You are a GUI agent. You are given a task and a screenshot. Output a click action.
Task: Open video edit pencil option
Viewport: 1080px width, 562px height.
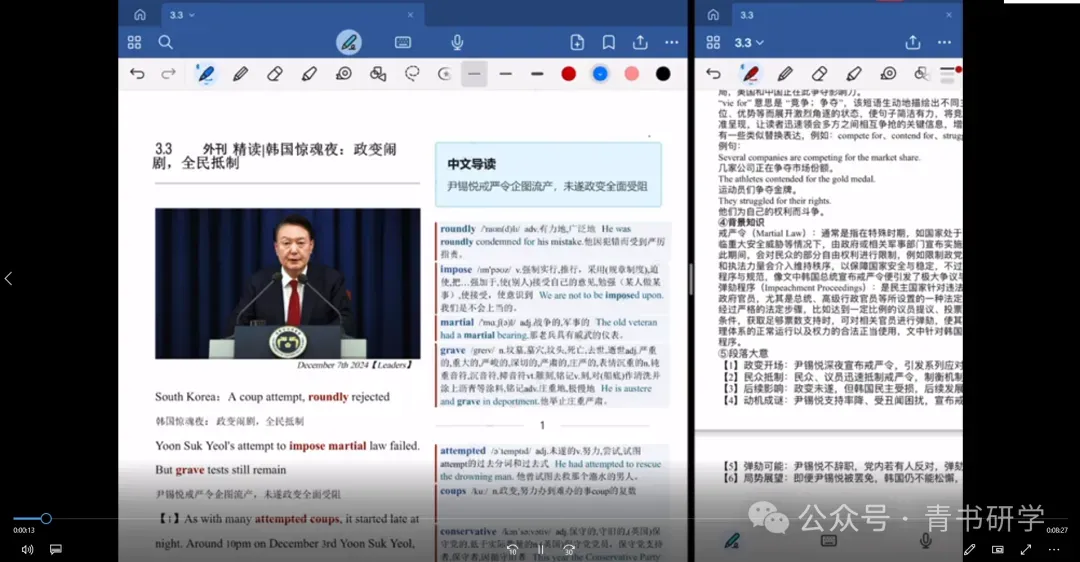(x=970, y=550)
